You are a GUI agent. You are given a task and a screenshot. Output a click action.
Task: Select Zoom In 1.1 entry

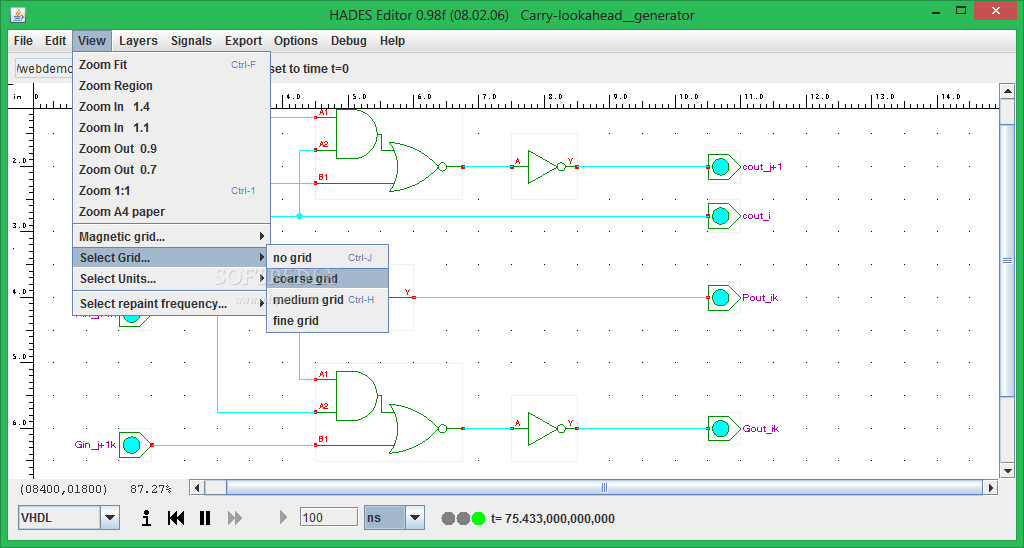coord(171,127)
